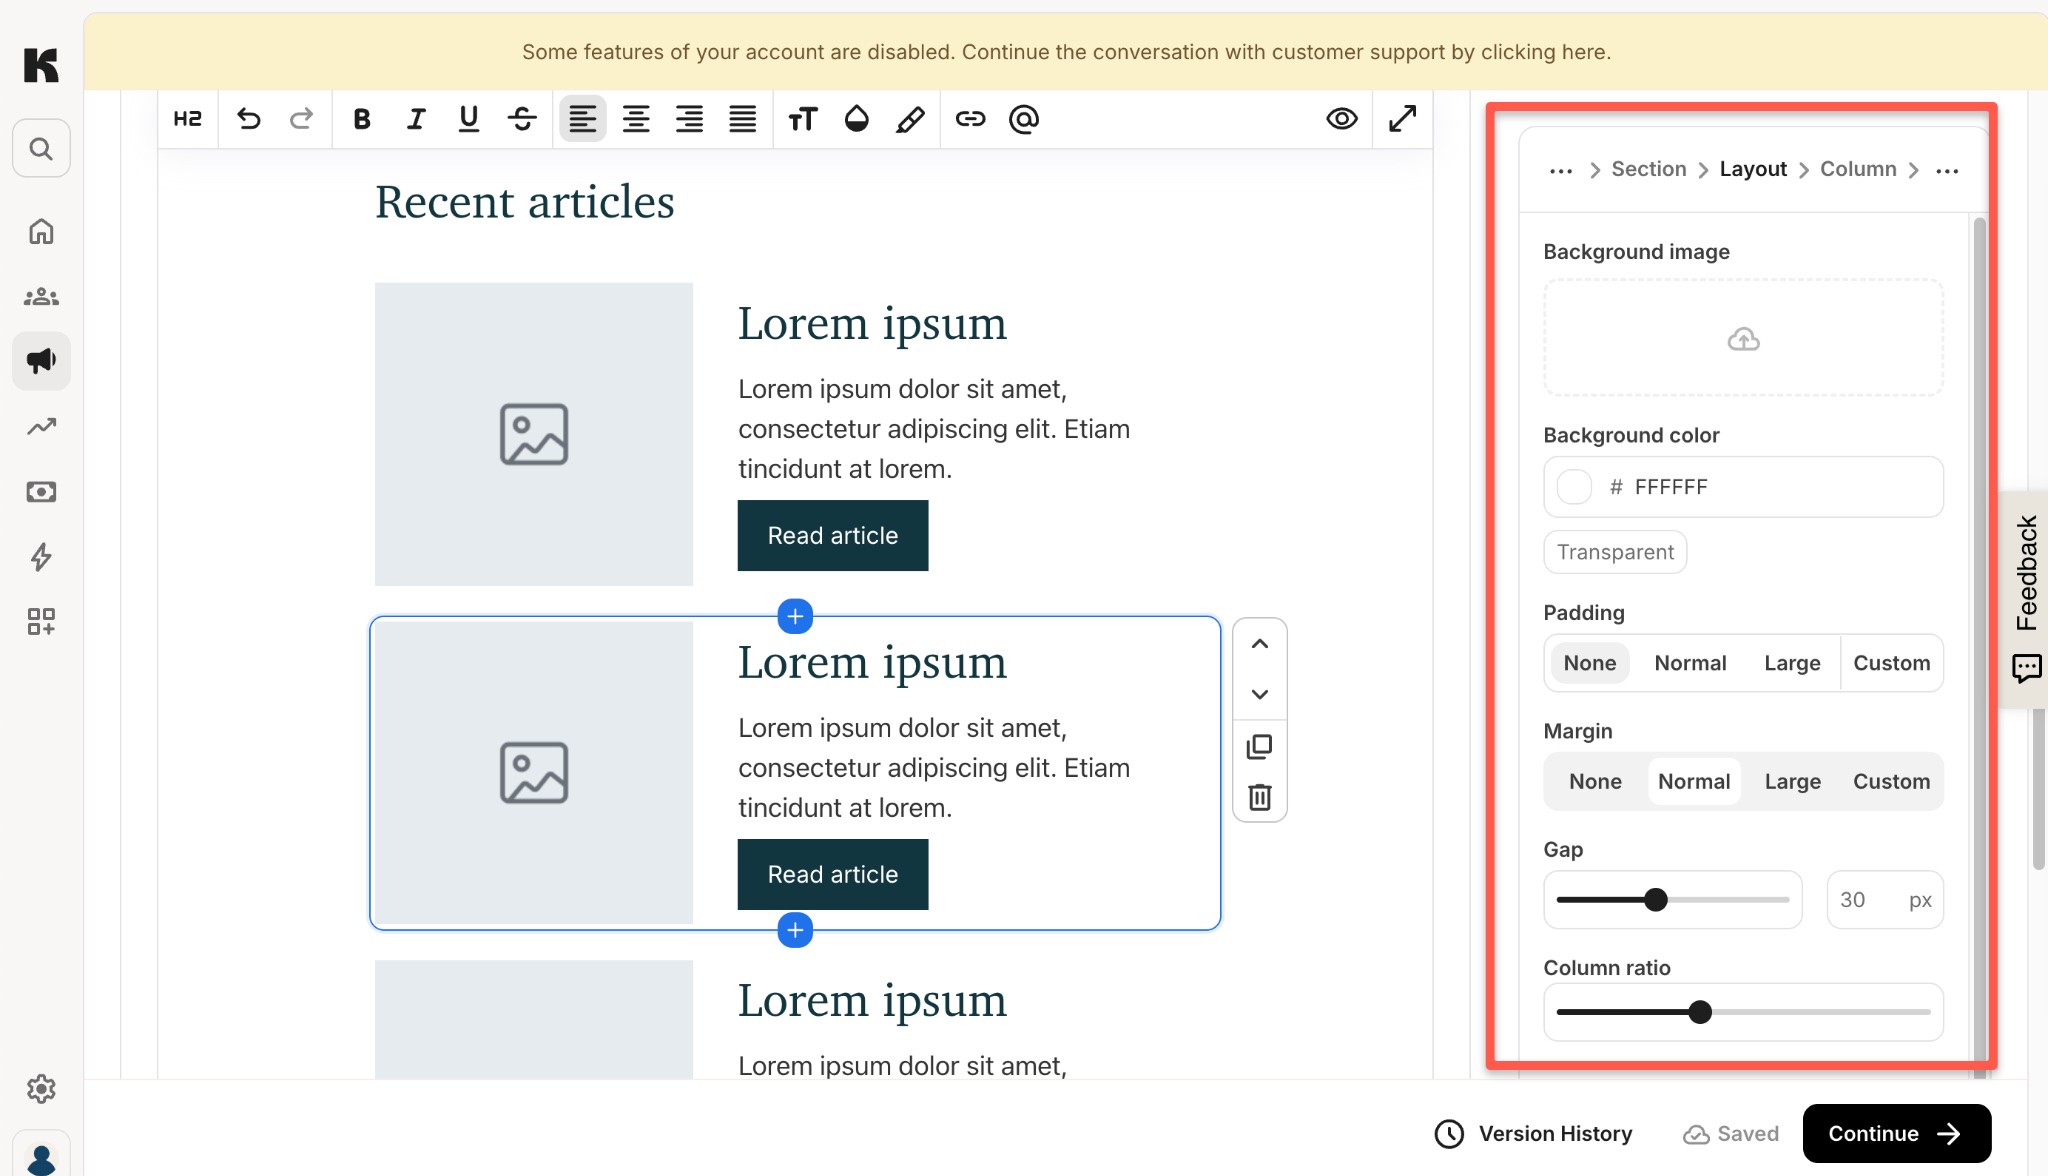Go to Section in the breadcrumb

pos(1649,169)
